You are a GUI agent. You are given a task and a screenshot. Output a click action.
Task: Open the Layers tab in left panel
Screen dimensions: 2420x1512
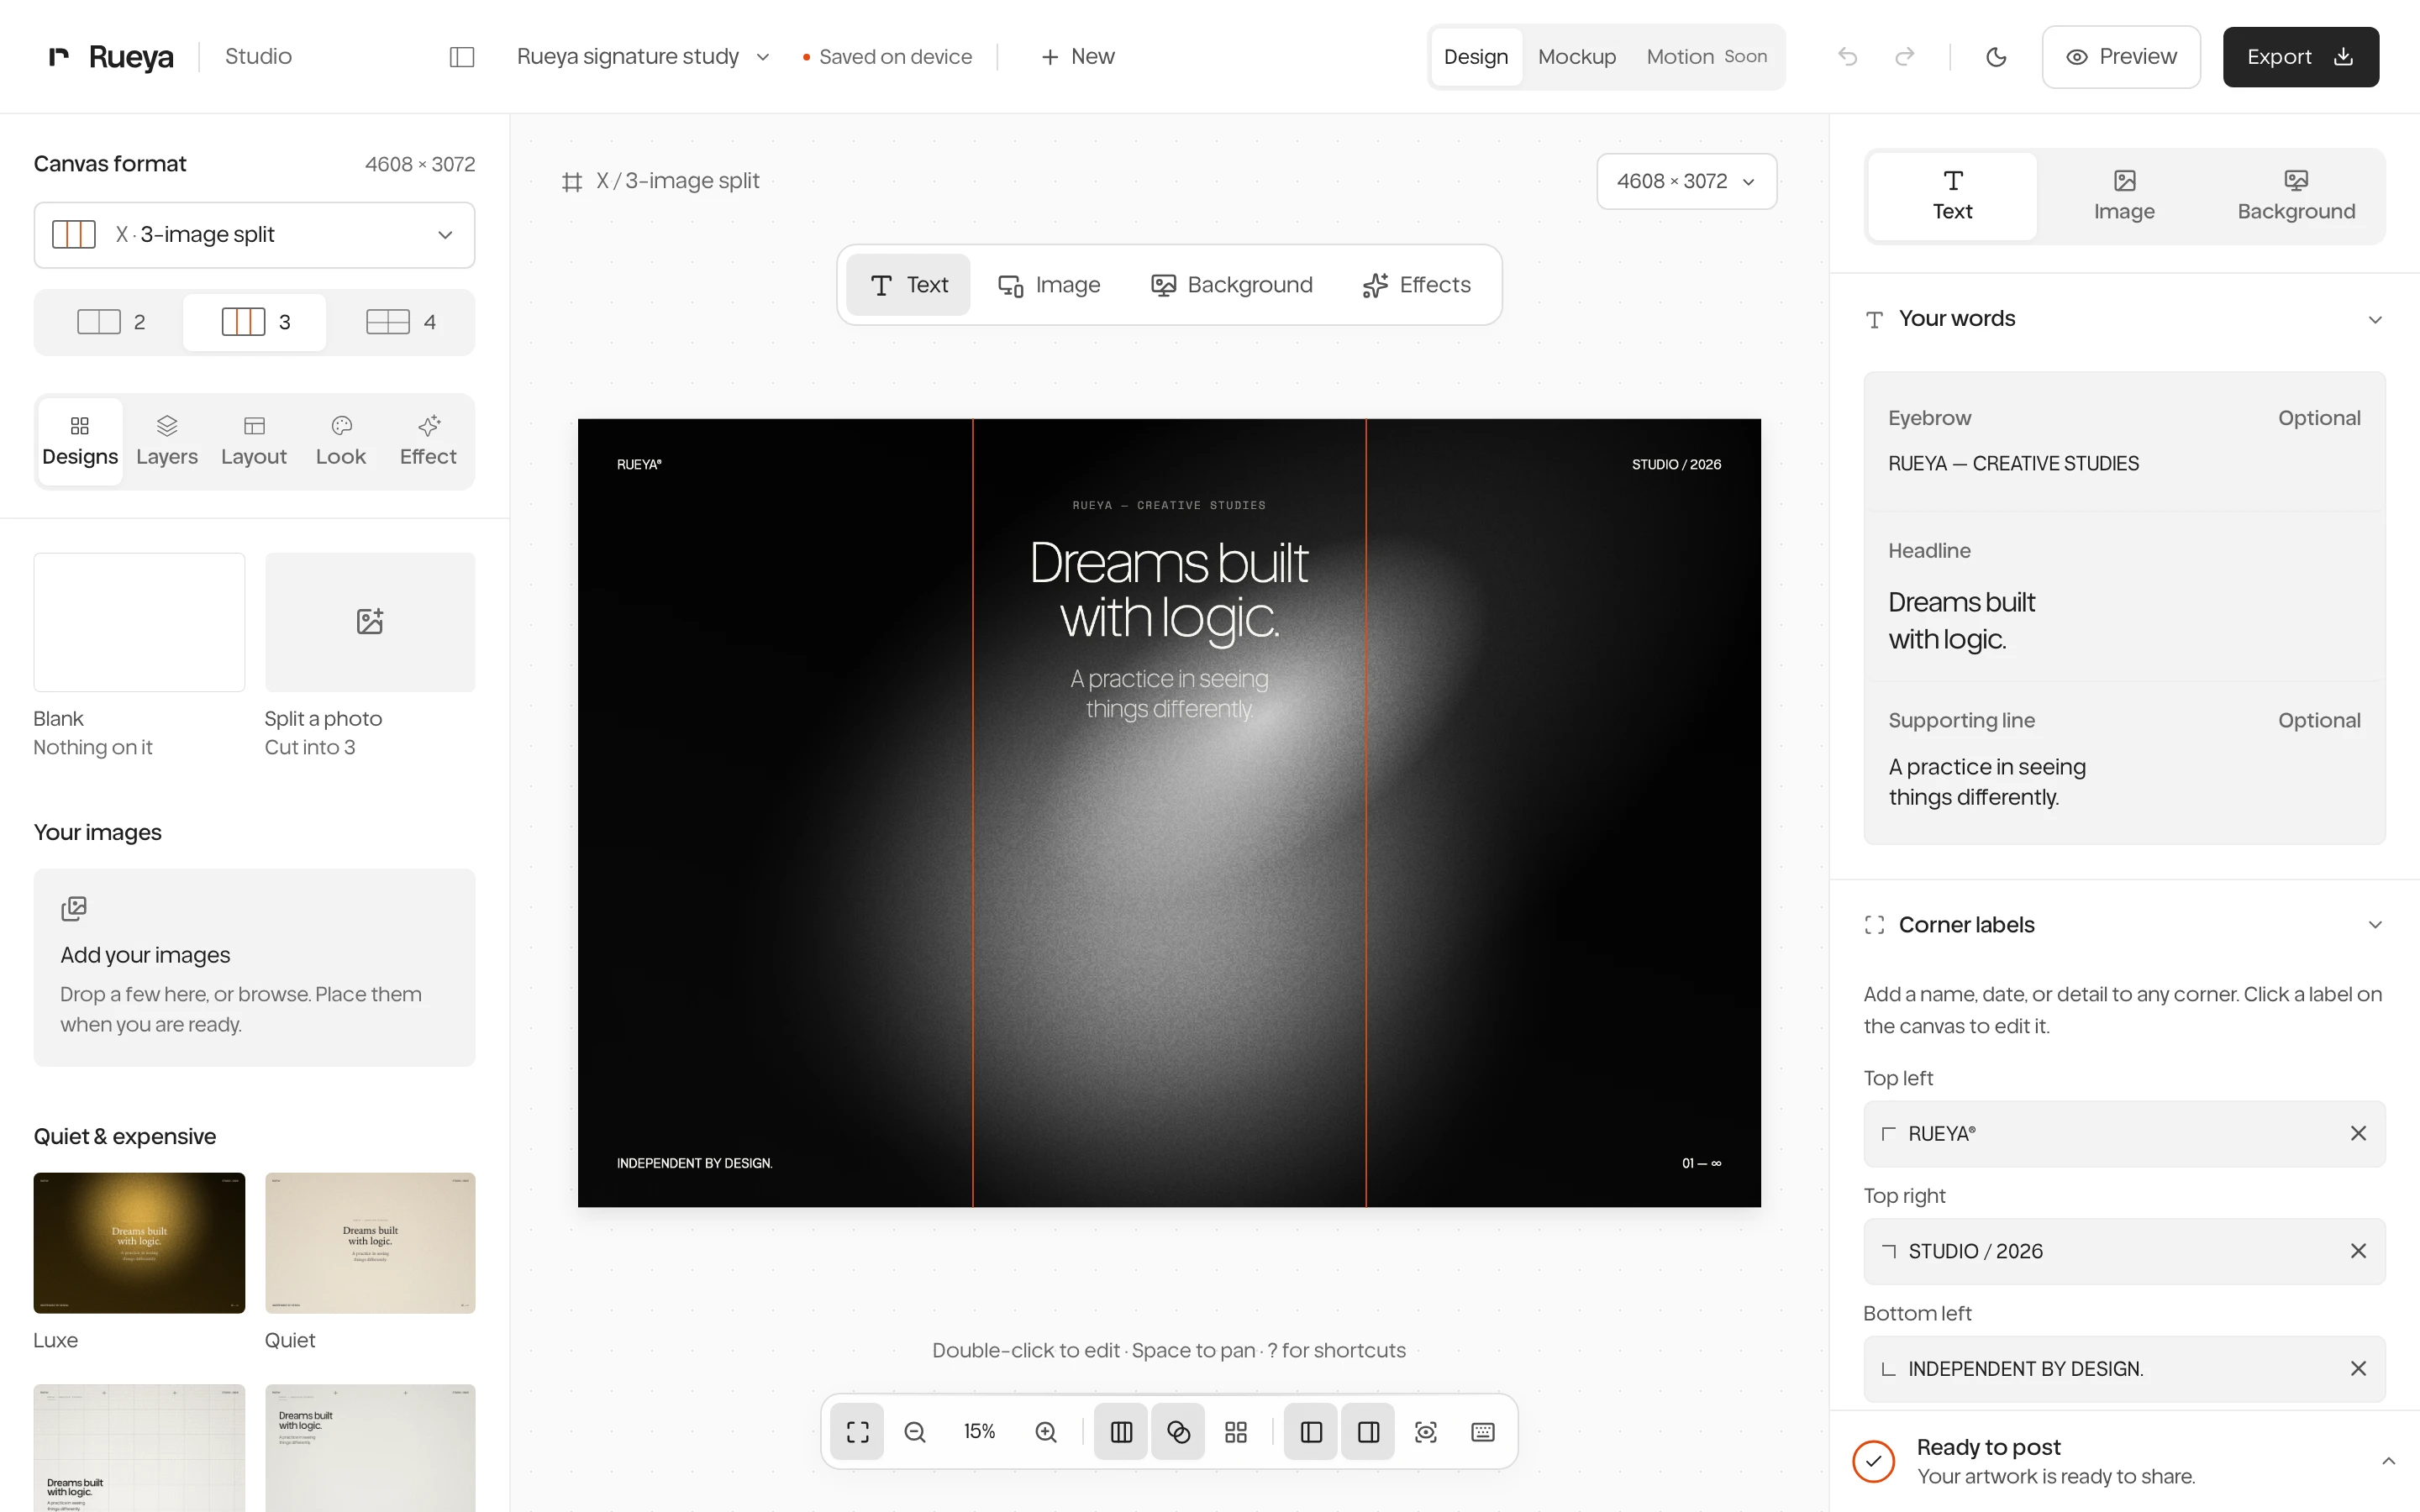click(x=167, y=441)
